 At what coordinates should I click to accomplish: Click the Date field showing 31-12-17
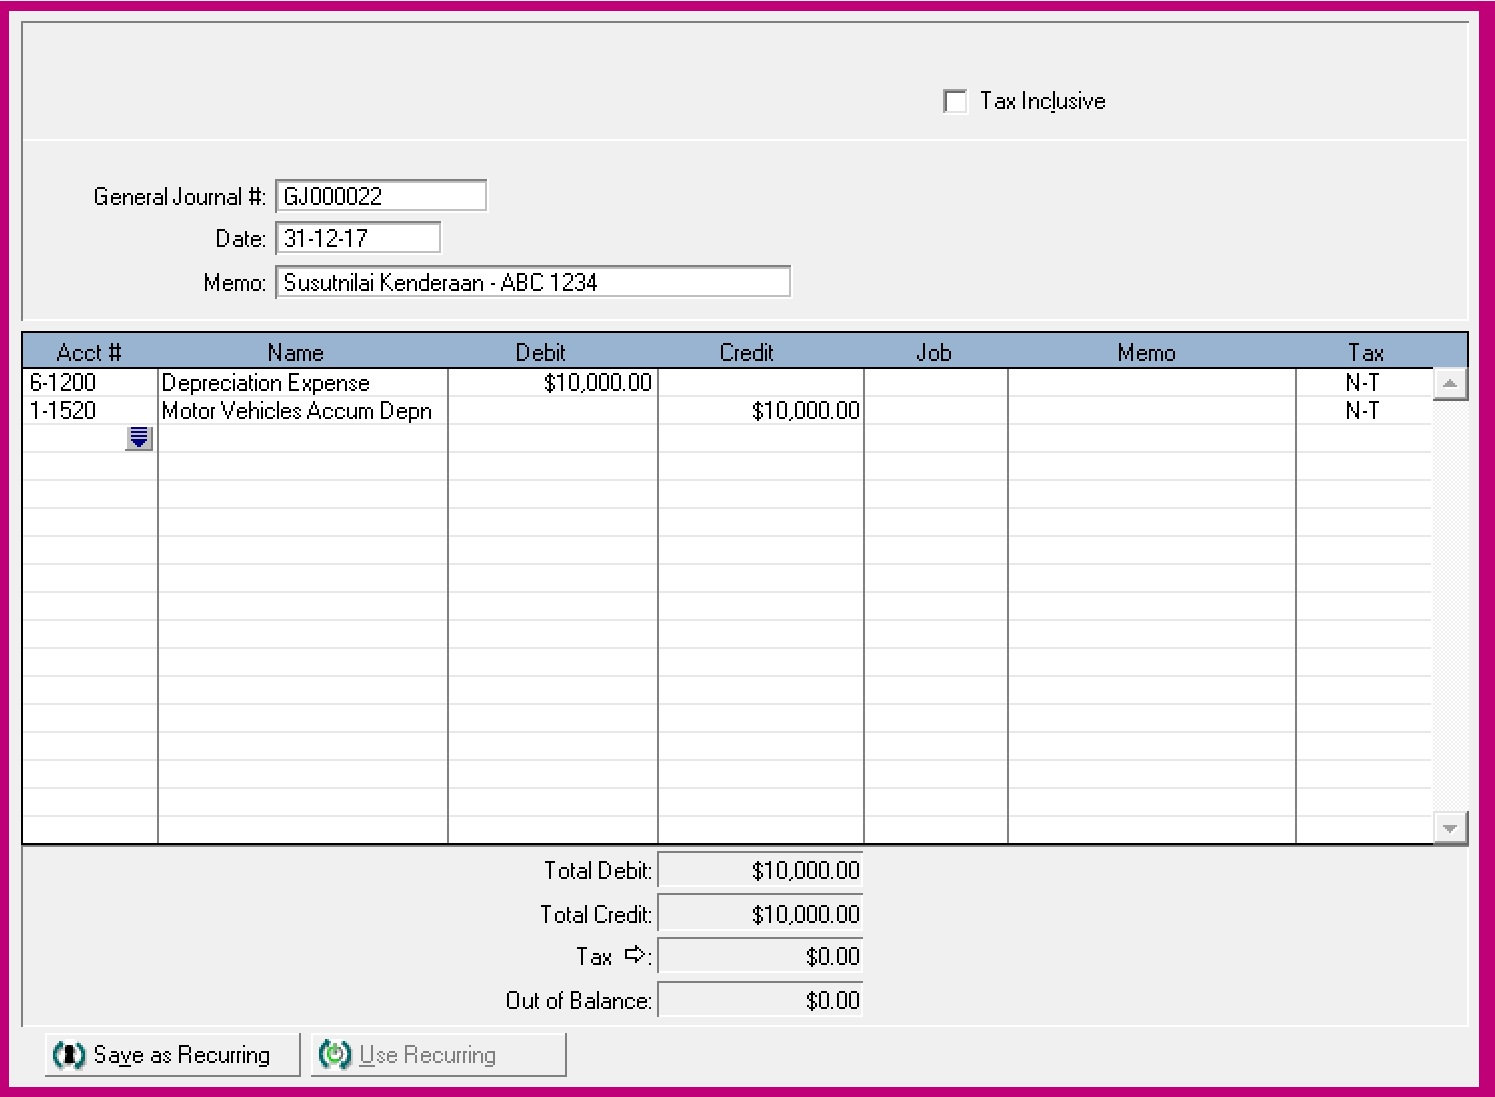click(x=358, y=238)
